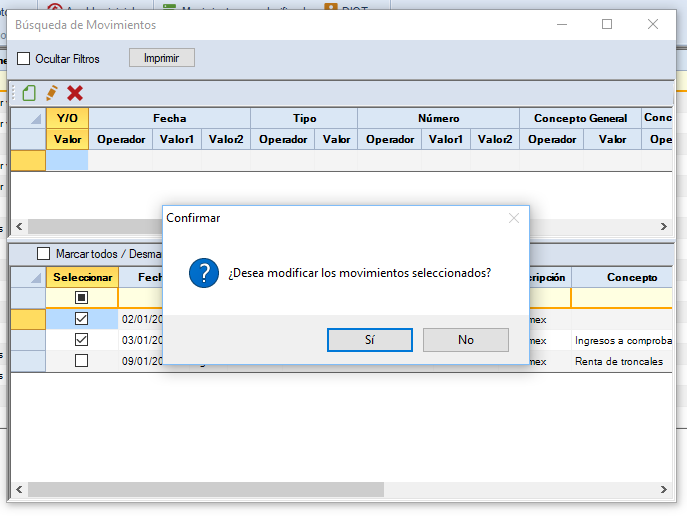Uncheck the 02/01 row checkbox
Image resolution: width=687 pixels, height=516 pixels.
click(81, 318)
